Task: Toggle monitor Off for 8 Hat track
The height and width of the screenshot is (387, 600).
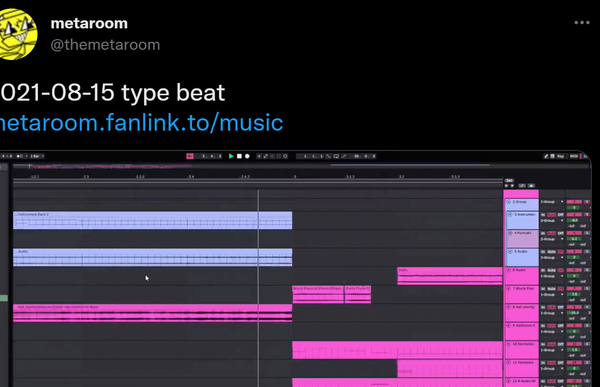Action: pos(561,307)
